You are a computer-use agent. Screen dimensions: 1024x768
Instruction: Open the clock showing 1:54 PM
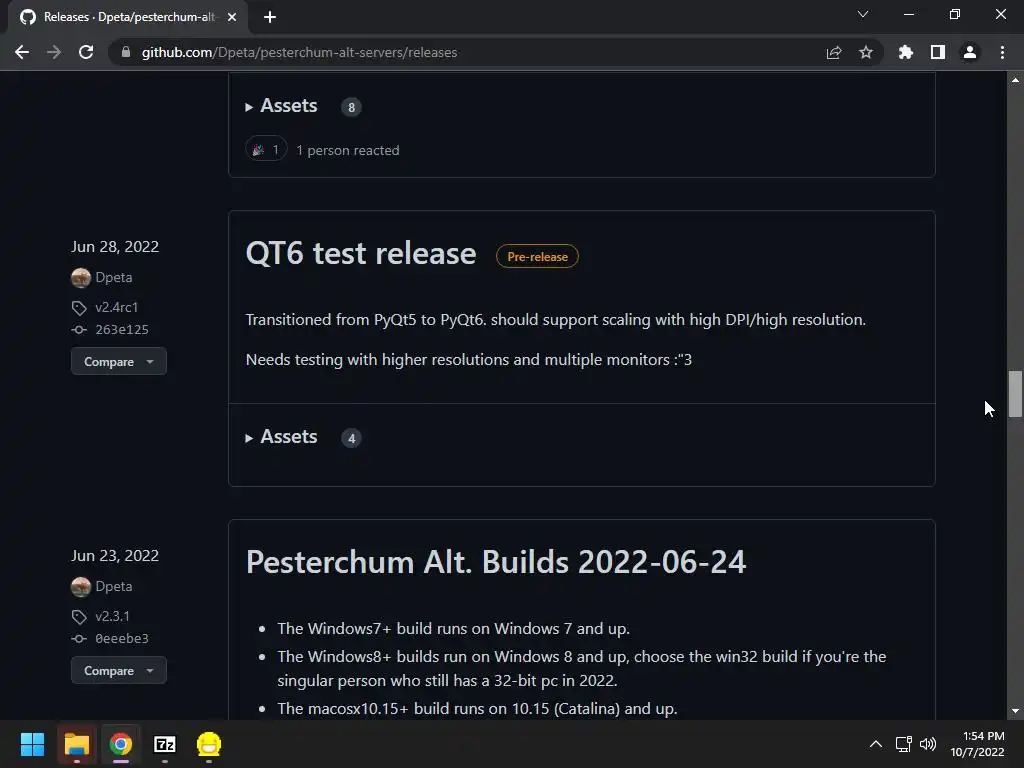(x=977, y=744)
